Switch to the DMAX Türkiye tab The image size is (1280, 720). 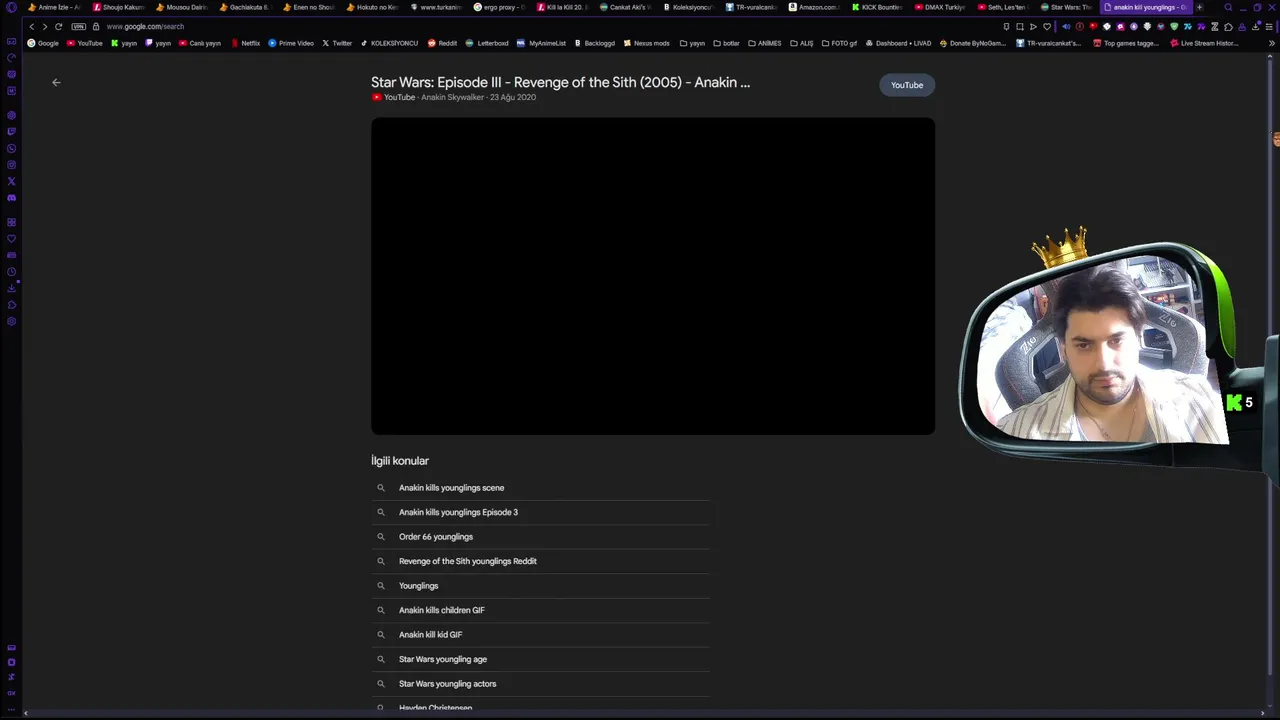[x=941, y=7]
